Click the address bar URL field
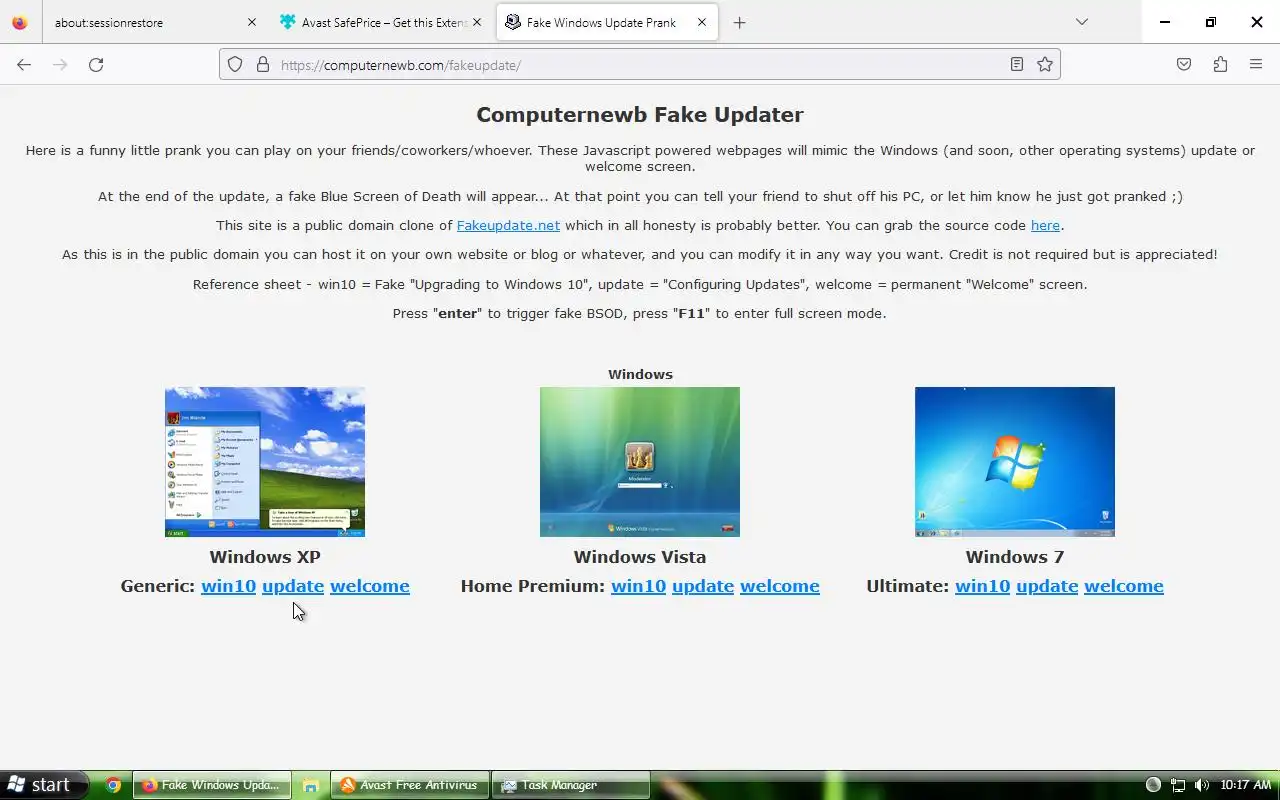Image resolution: width=1280 pixels, height=800 pixels. click(640, 65)
